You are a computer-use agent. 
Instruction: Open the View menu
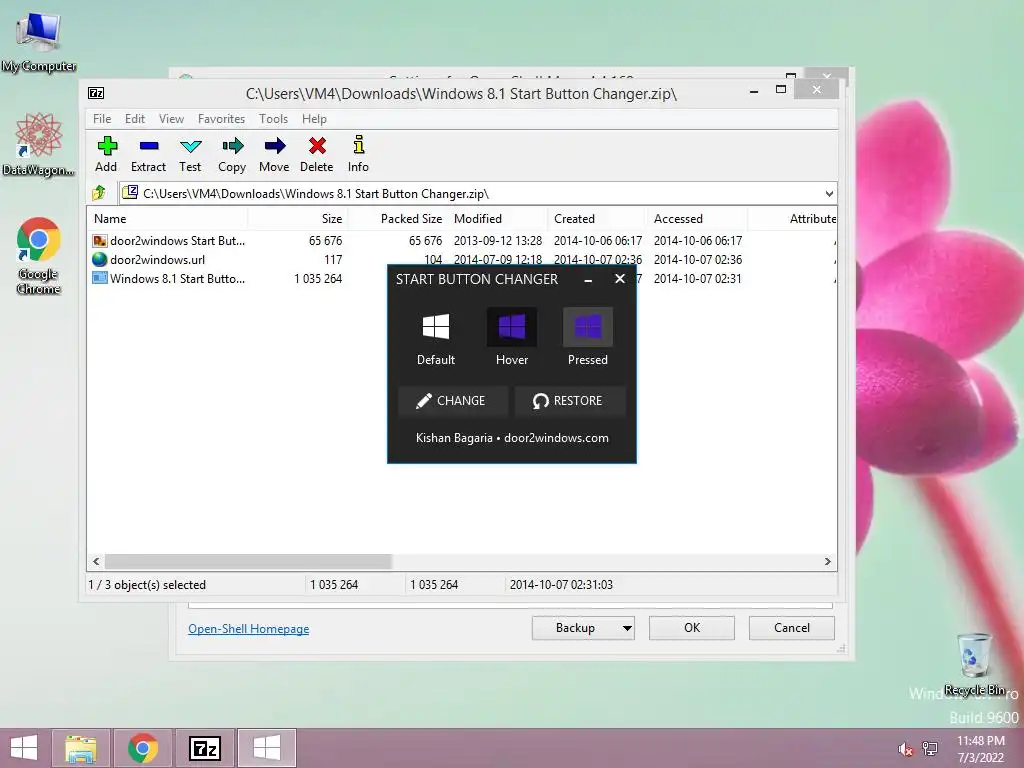(x=171, y=119)
